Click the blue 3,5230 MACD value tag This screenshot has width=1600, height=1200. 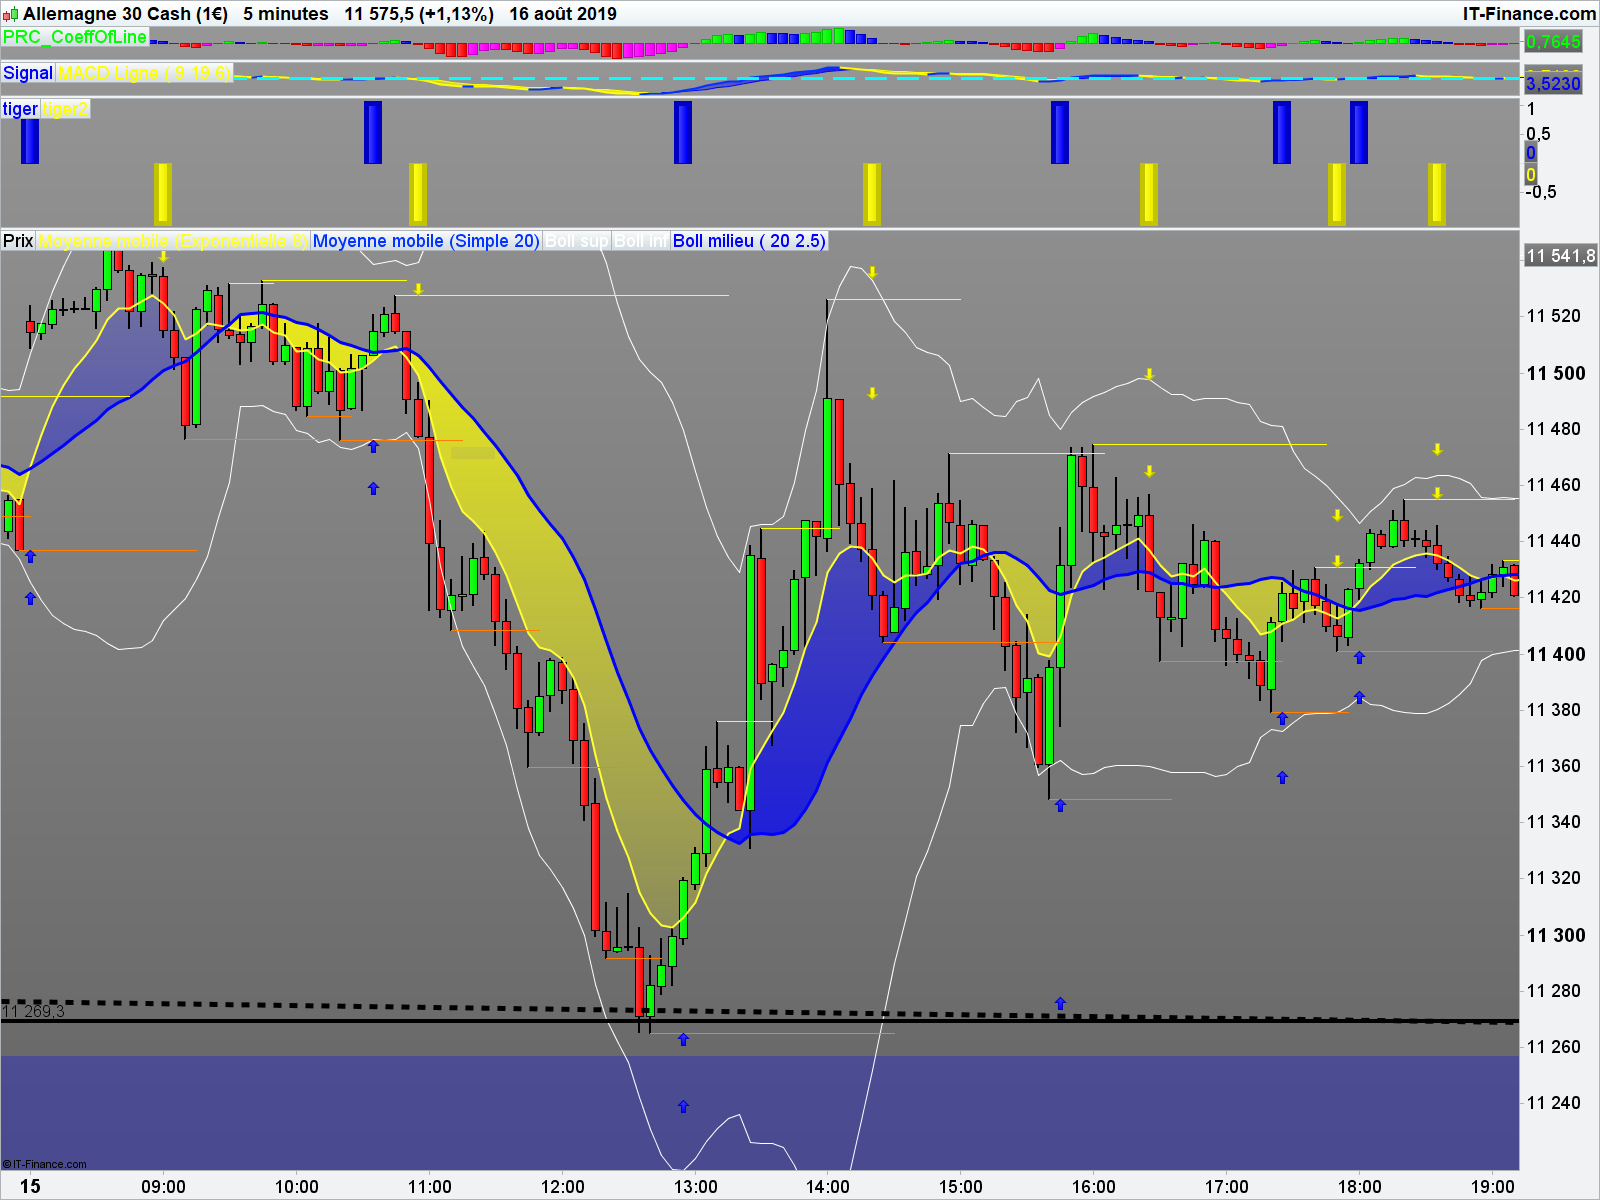(1553, 84)
